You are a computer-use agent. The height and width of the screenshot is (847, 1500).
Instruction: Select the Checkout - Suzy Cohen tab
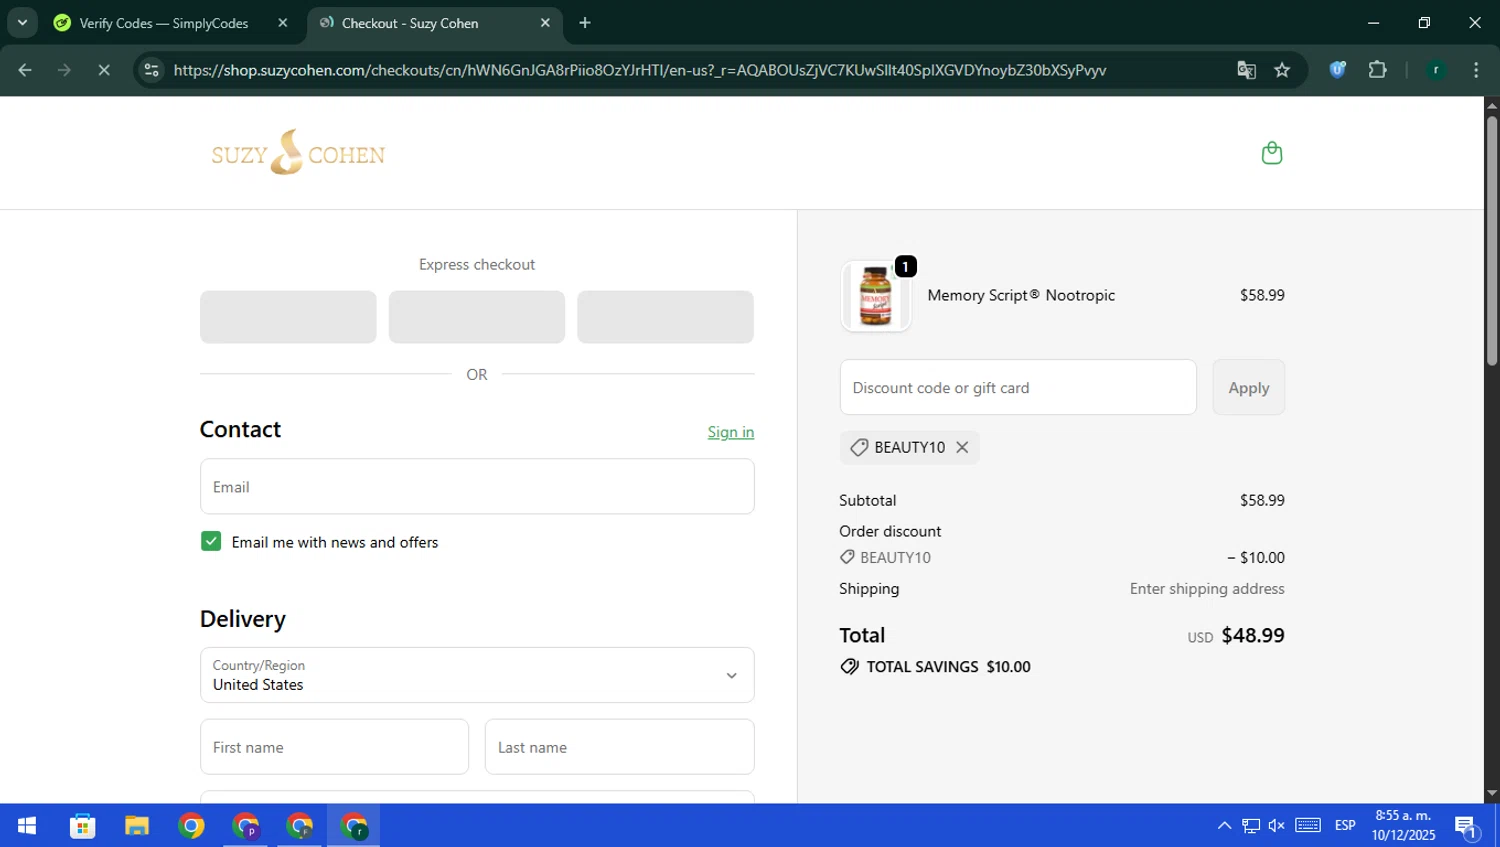[x=435, y=23]
